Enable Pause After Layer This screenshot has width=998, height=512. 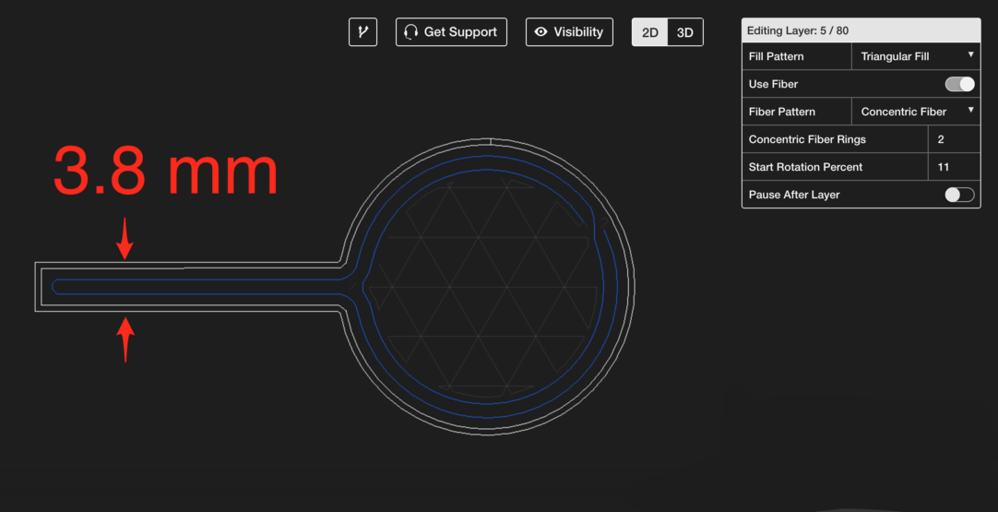point(960,195)
